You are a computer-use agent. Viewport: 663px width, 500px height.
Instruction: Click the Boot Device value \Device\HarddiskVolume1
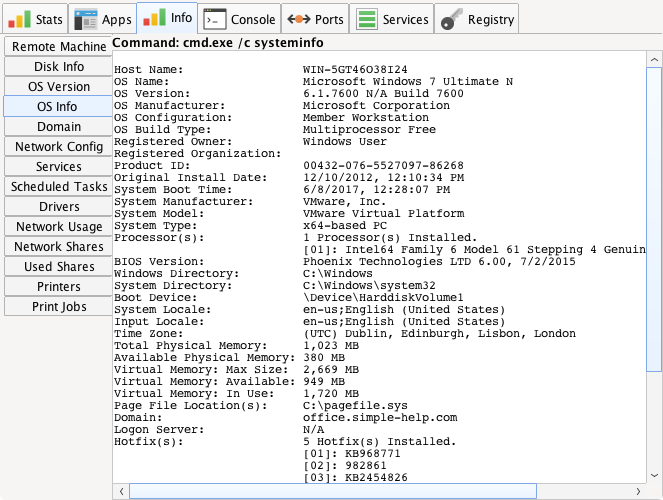point(383,298)
